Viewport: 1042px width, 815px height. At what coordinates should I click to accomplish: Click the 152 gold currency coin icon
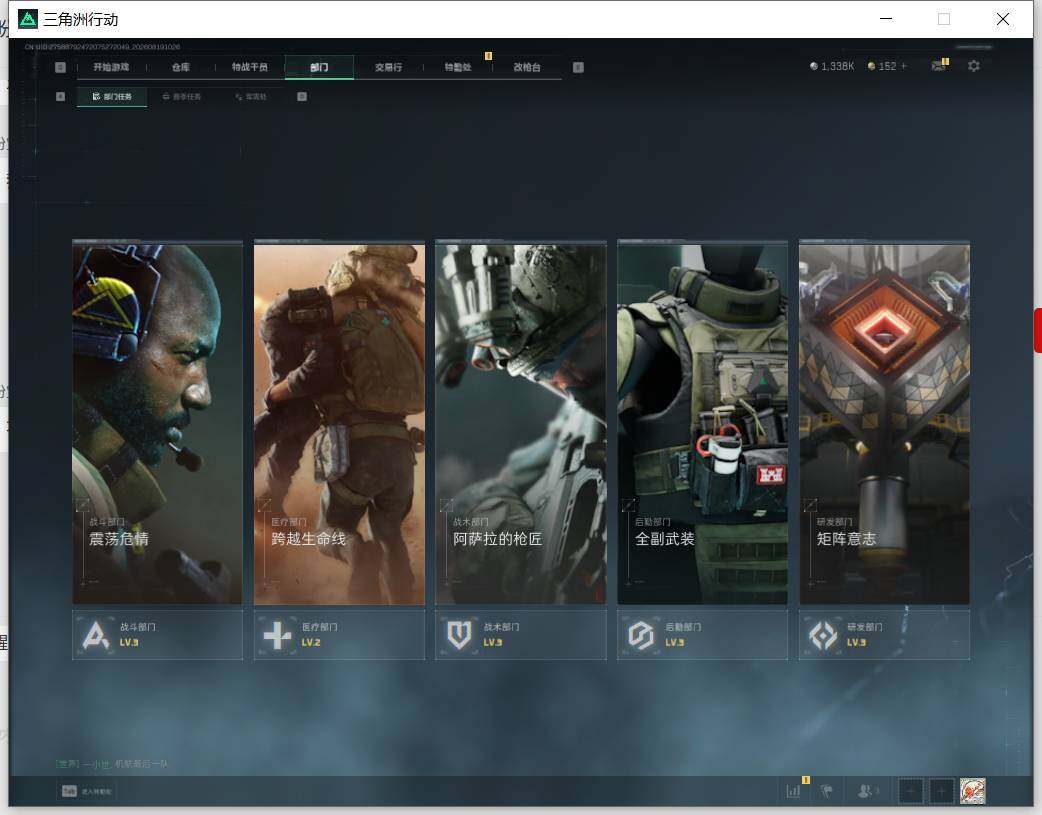click(871, 66)
